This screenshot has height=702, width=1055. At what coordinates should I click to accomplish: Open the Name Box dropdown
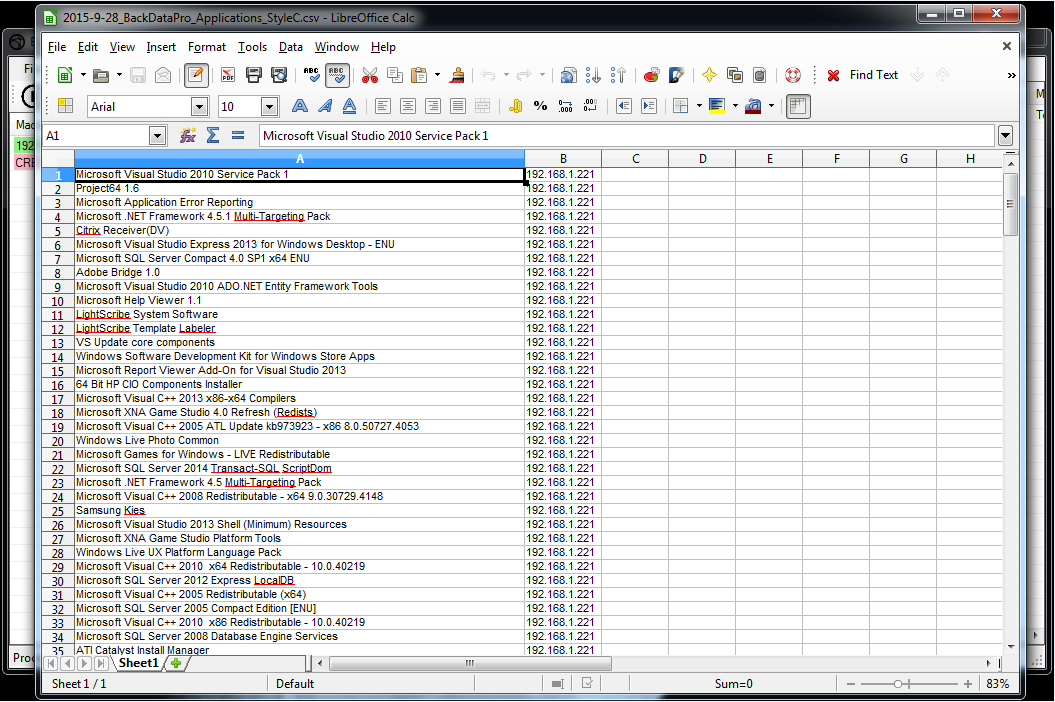coord(157,136)
